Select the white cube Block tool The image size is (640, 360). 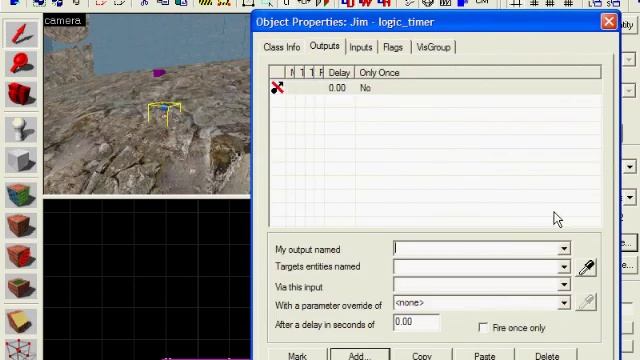tap(21, 160)
